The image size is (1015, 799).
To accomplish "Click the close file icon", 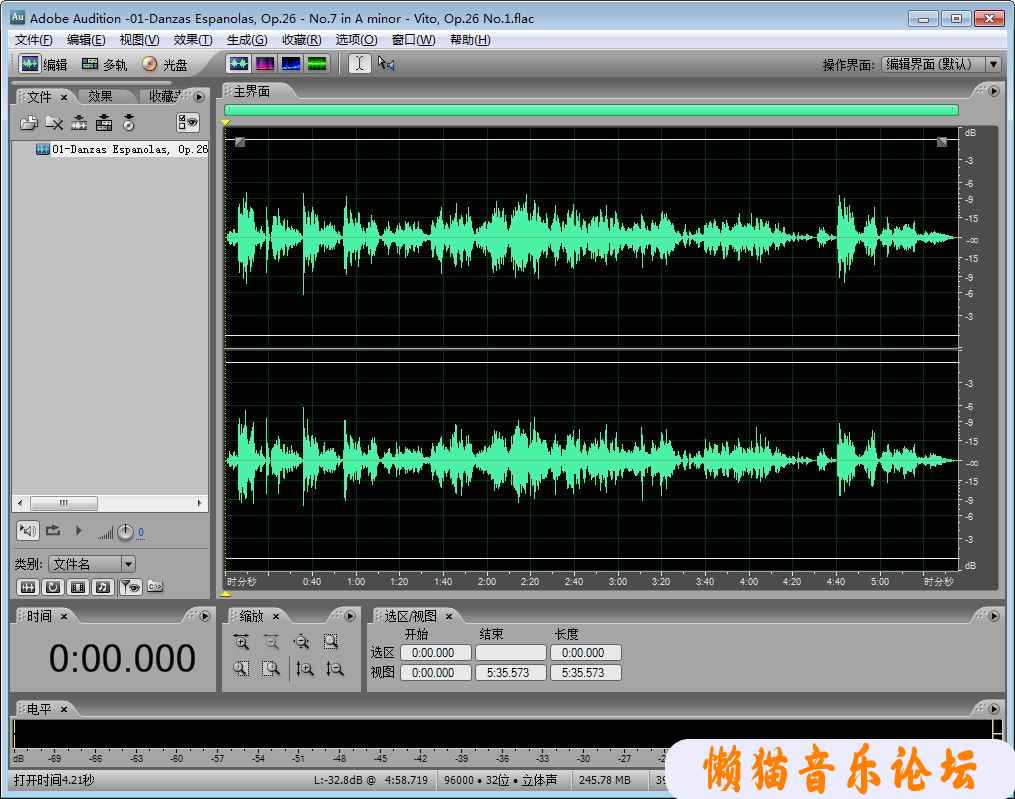I will [x=54, y=122].
